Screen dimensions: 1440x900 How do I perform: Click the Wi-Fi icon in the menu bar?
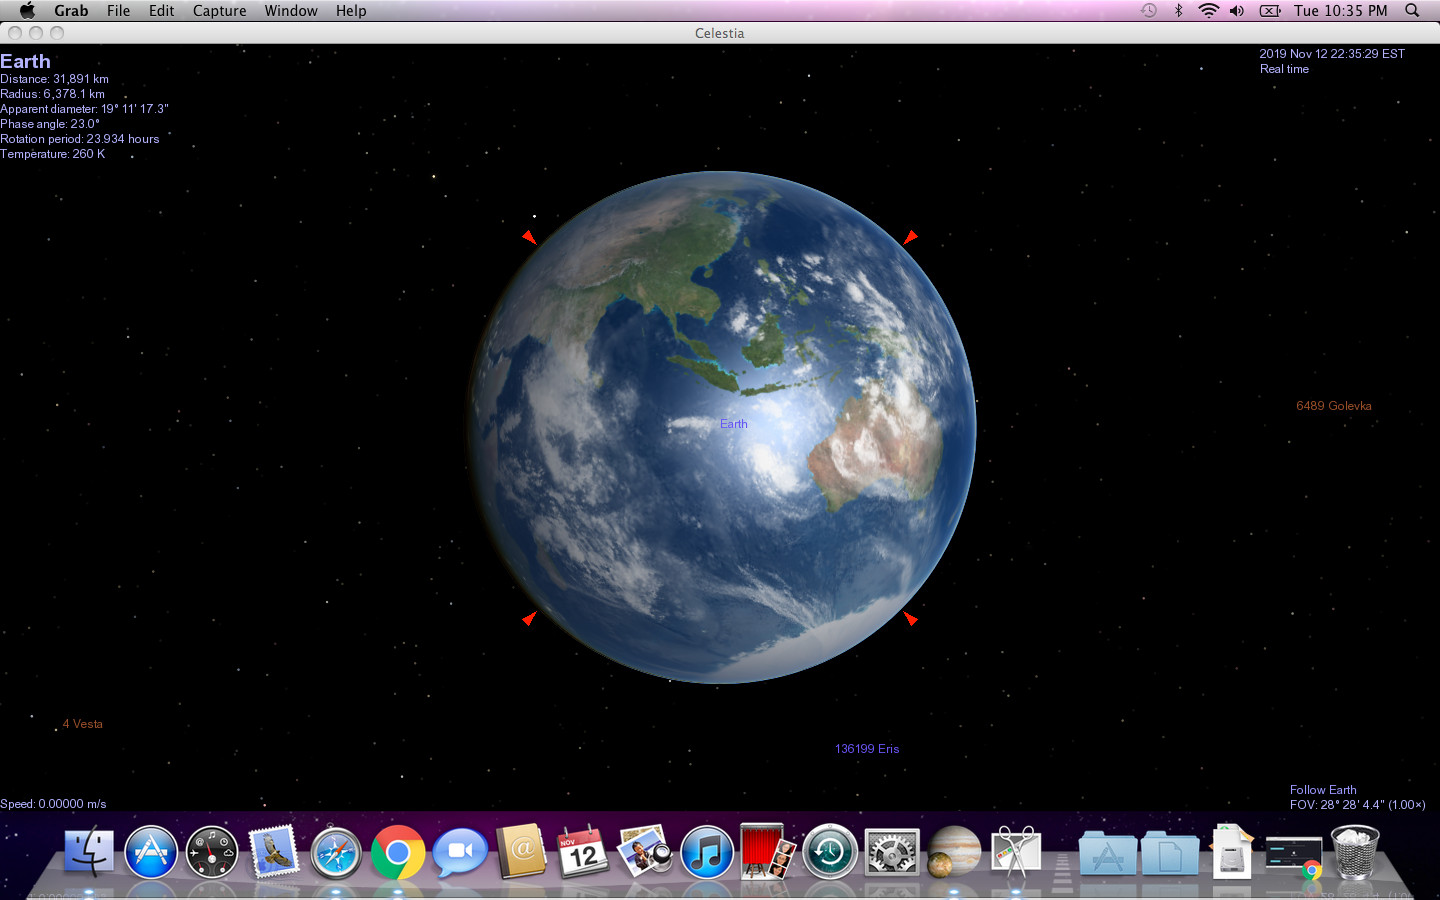(x=1209, y=11)
